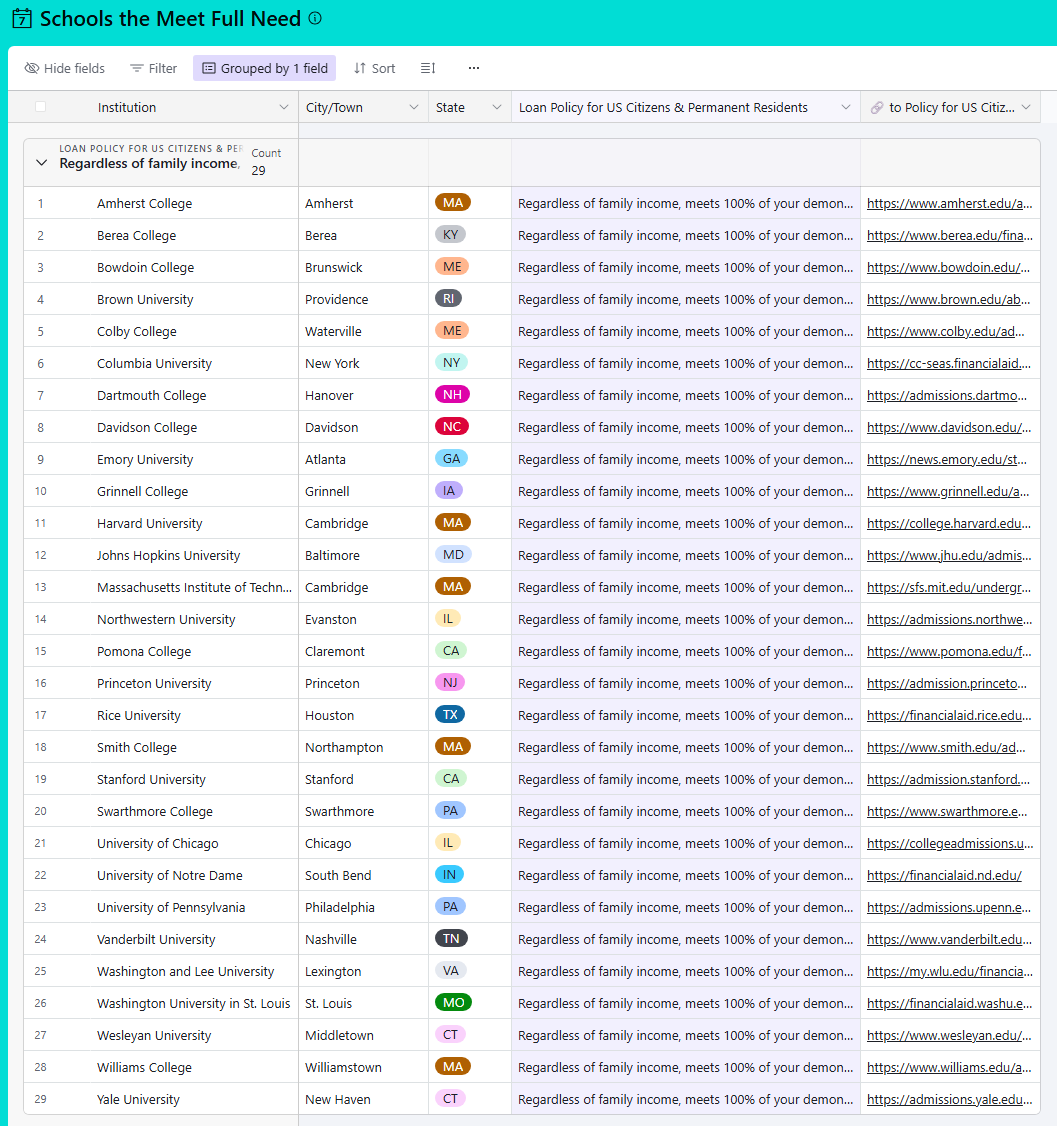Click the Hide fields button
Image resolution: width=1057 pixels, height=1126 pixels.
coord(65,68)
